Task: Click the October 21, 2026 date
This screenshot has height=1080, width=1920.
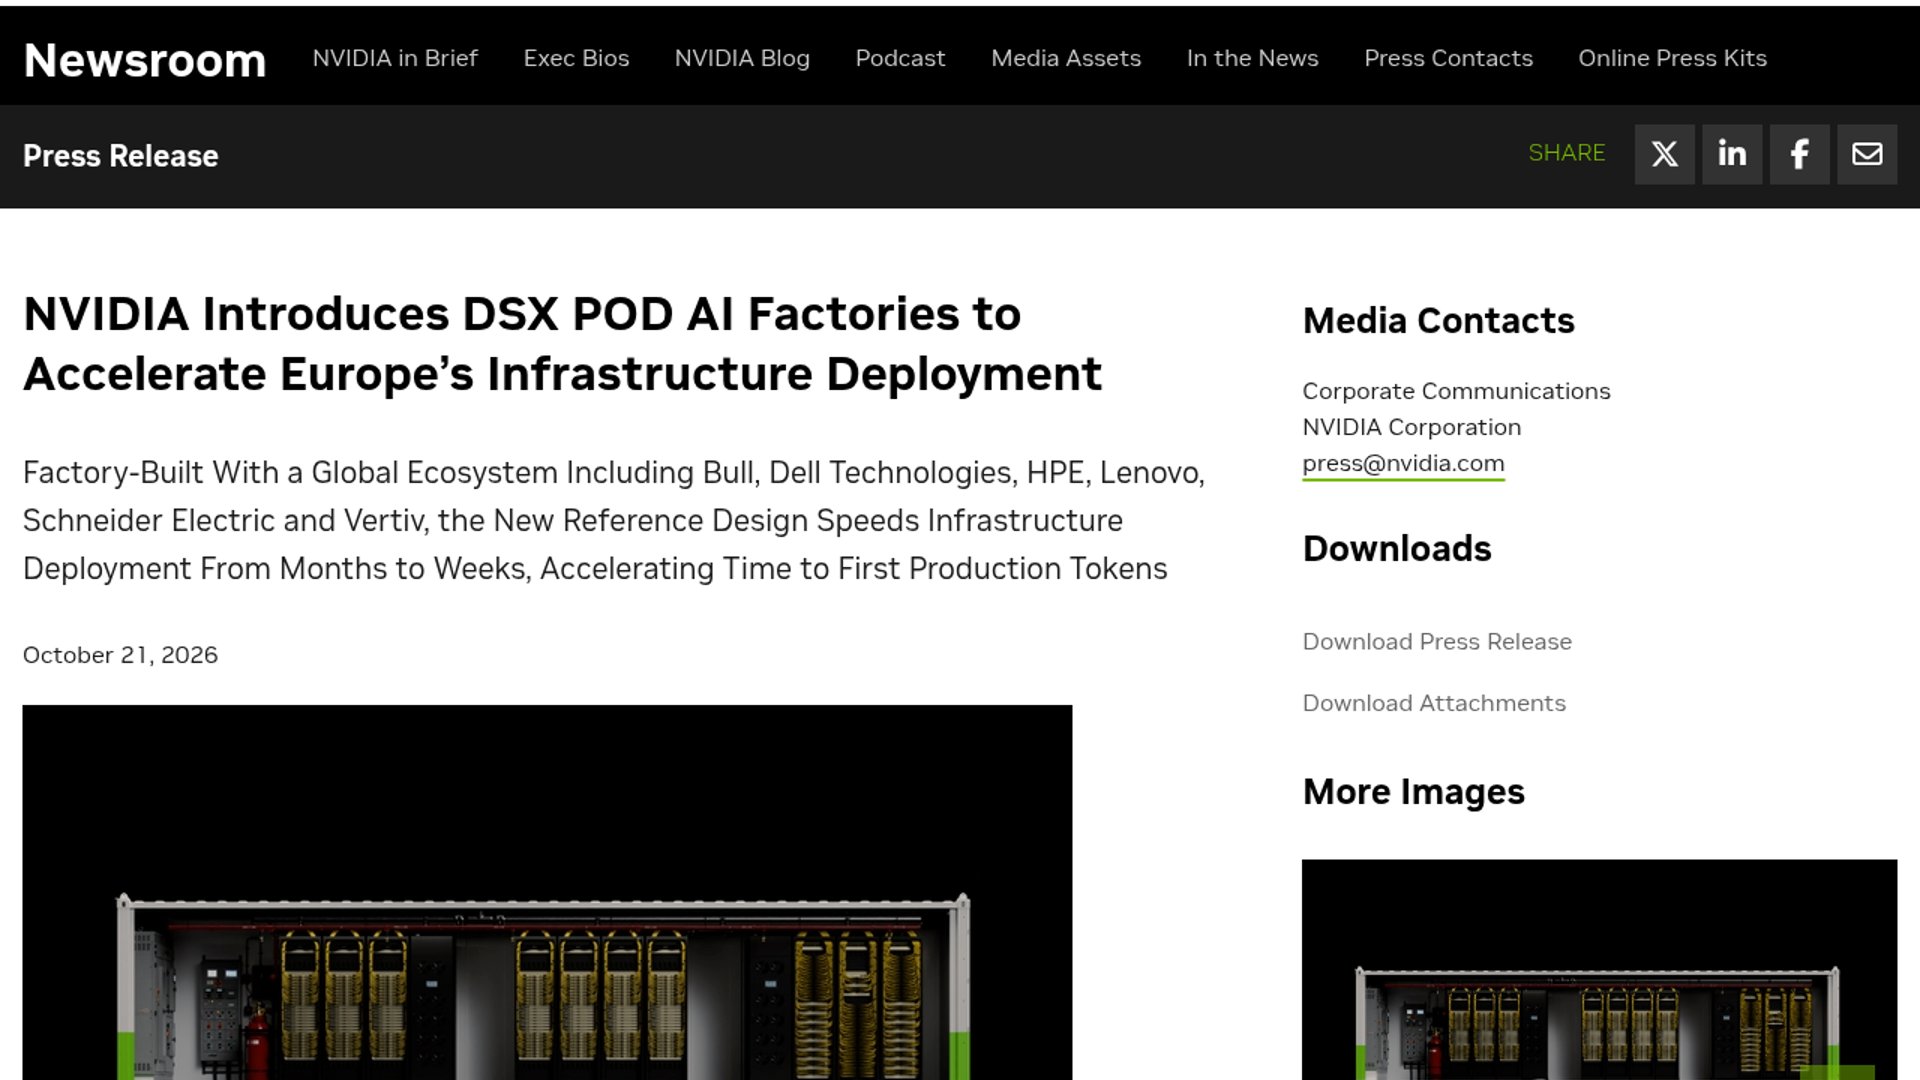Action: click(x=120, y=655)
